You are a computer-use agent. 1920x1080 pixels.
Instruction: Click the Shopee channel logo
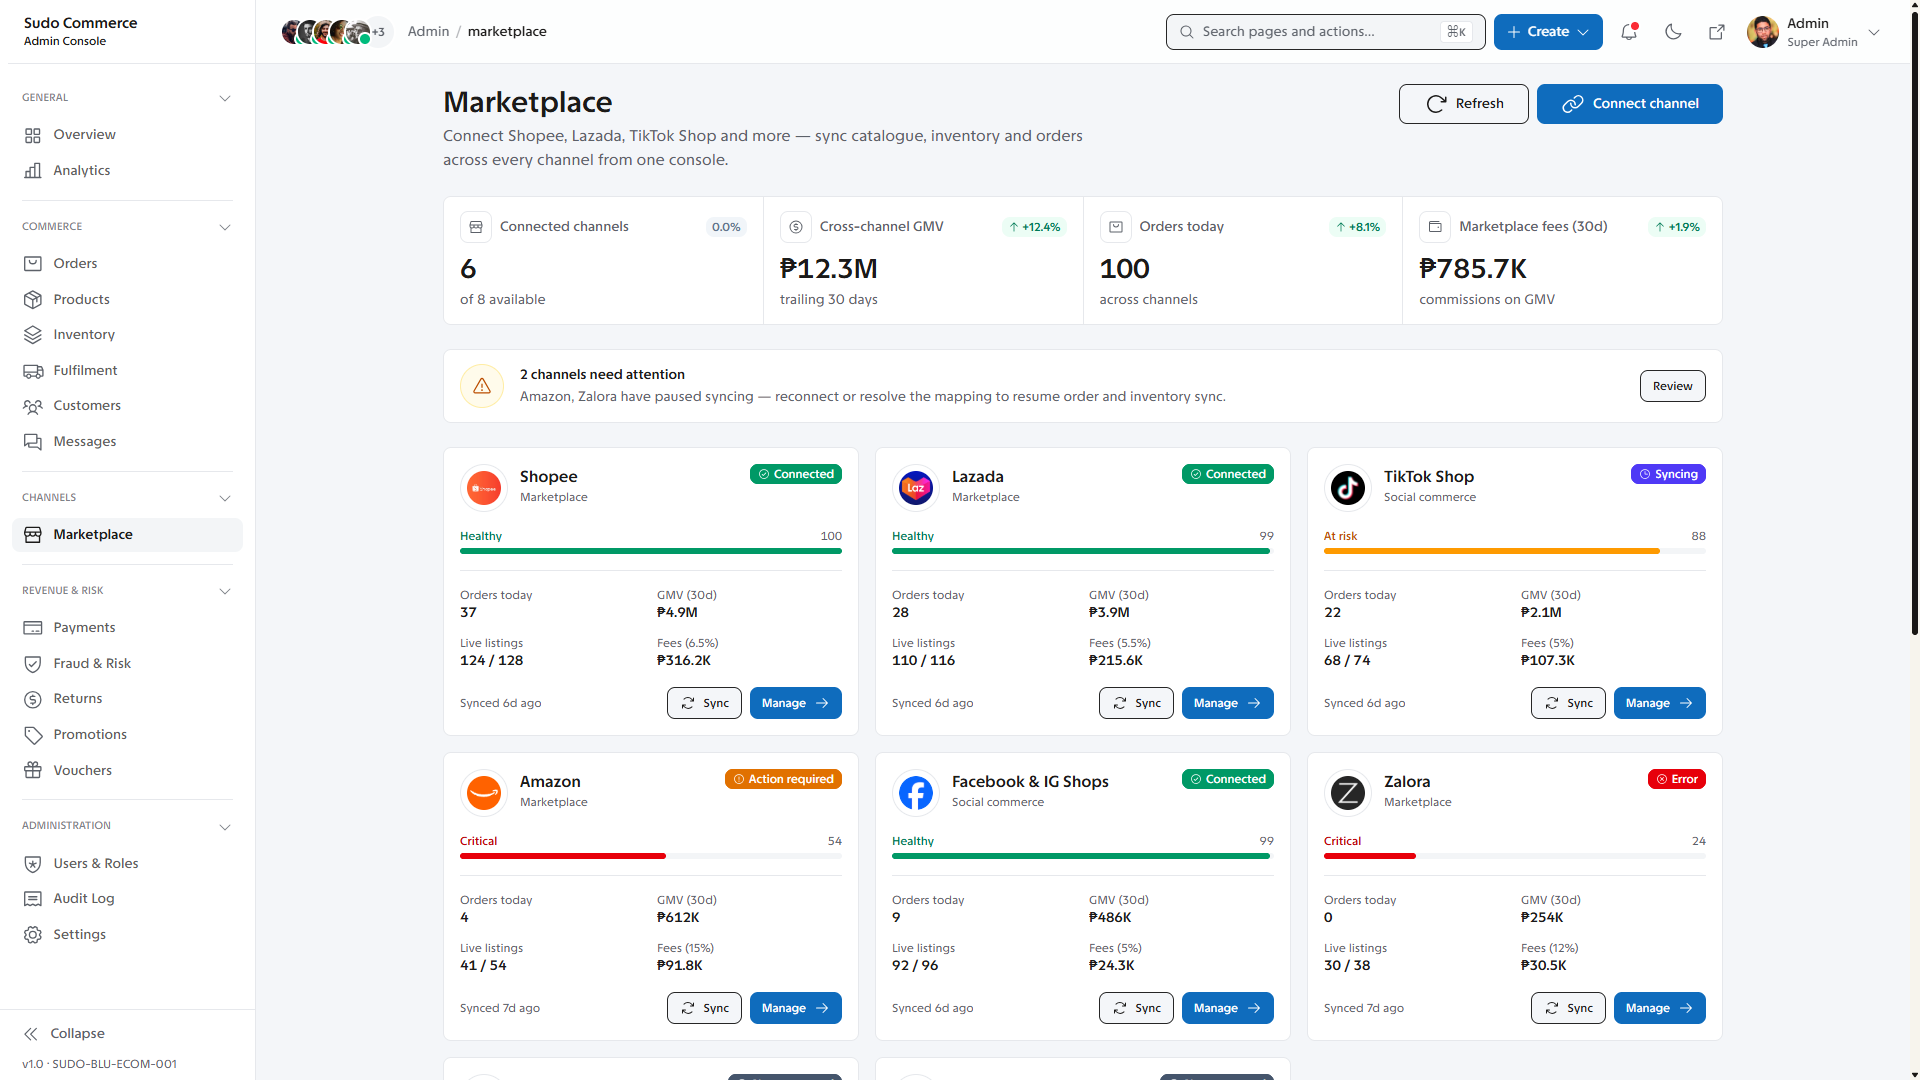click(x=484, y=488)
